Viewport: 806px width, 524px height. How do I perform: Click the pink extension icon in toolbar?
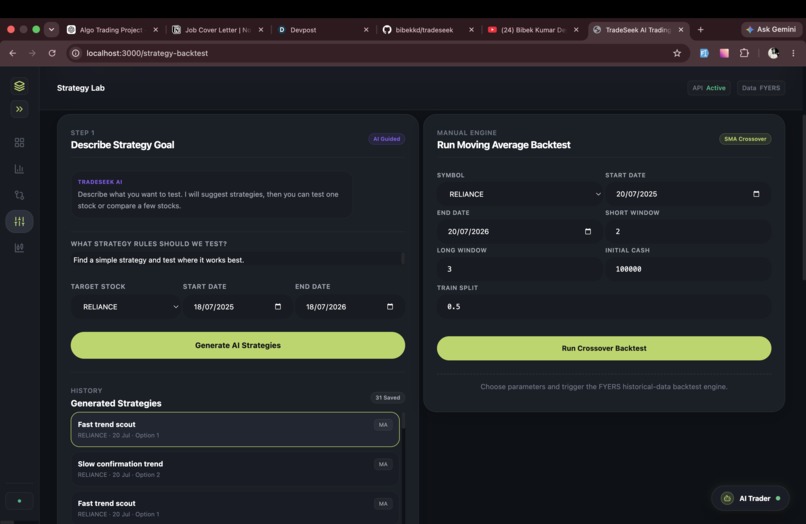pos(724,53)
